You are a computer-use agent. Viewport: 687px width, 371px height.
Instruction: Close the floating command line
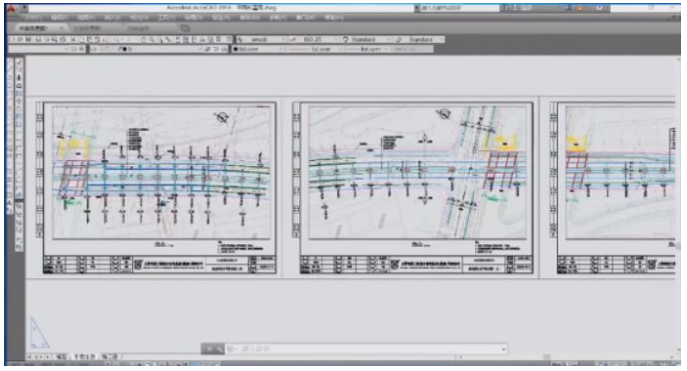[x=209, y=349]
